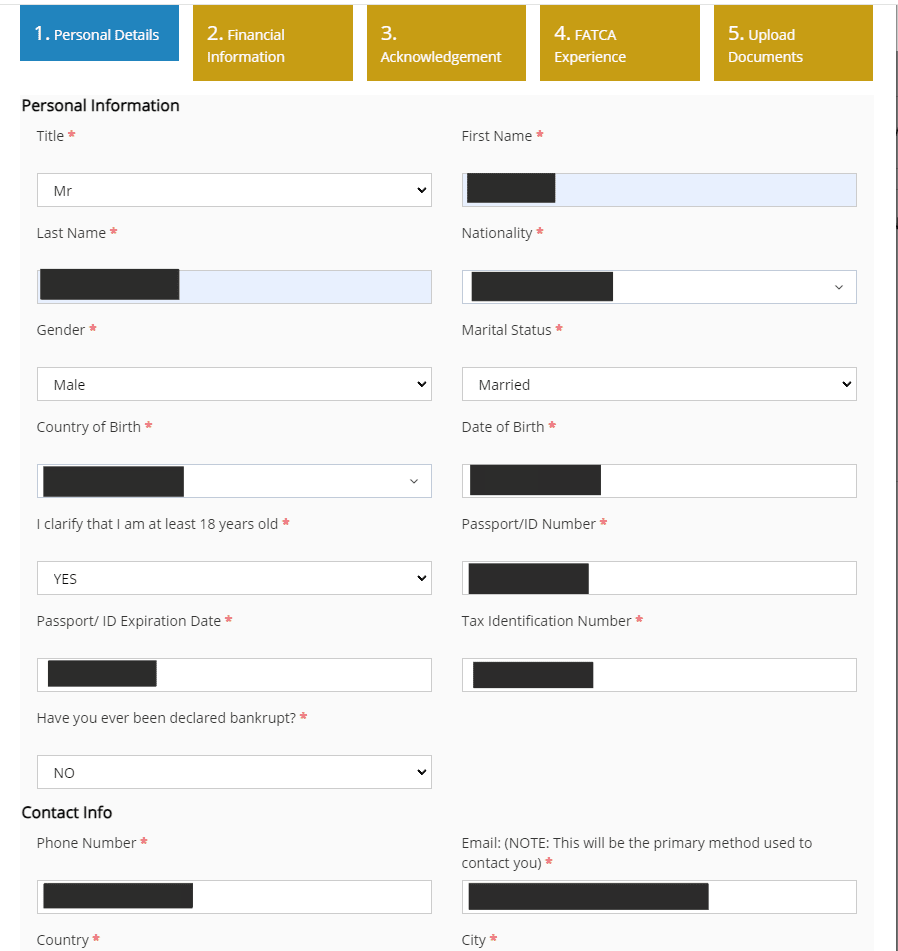Go to Upload Documents step

[793, 43]
